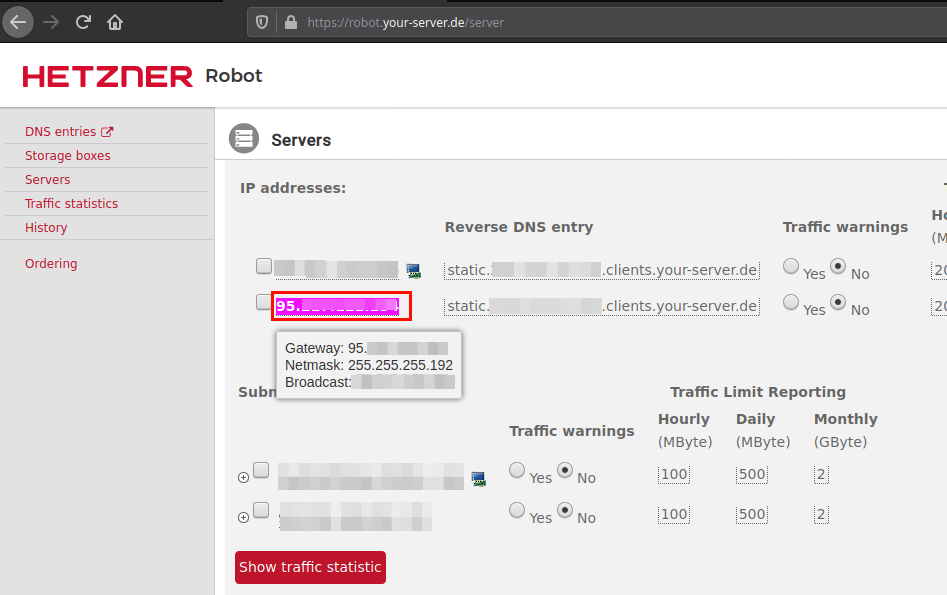Screen dimensions: 947x595
Task: Click the Servers header icon
Action: click(244, 139)
